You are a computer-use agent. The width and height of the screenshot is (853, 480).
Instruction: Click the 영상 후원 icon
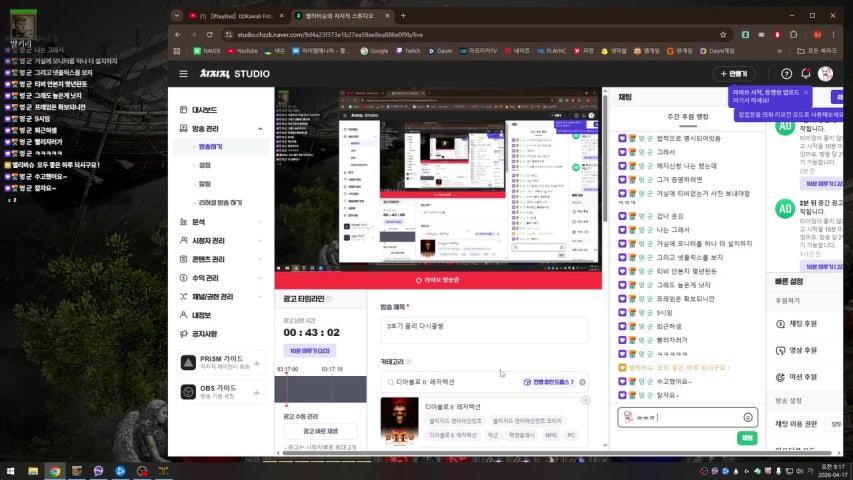tap(780, 350)
